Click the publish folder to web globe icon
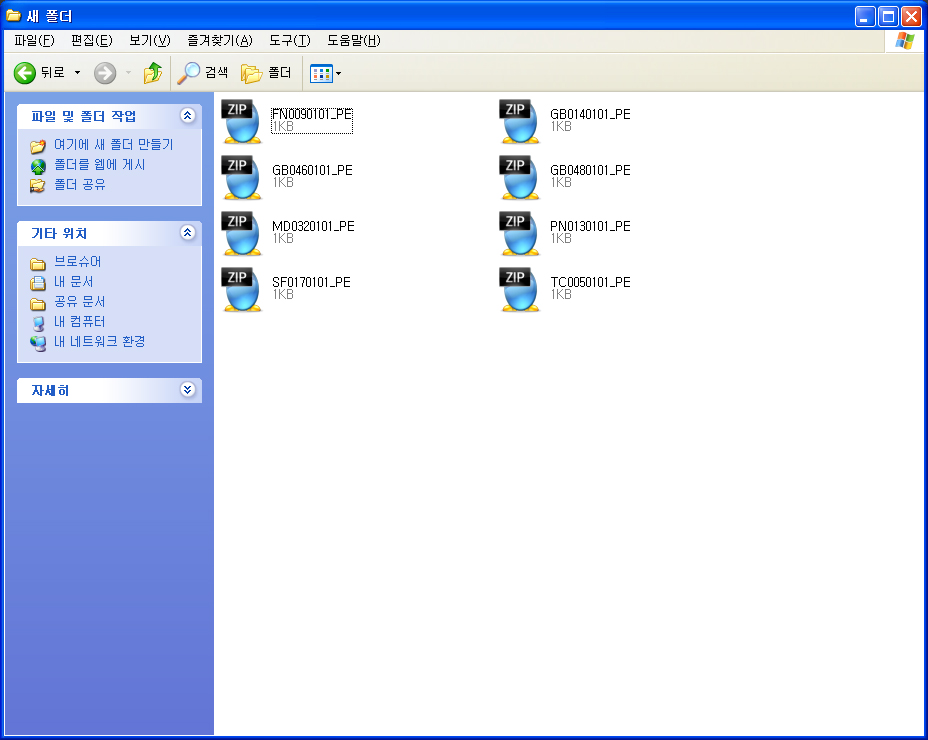Viewport: 928px width, 740px height. 38,166
